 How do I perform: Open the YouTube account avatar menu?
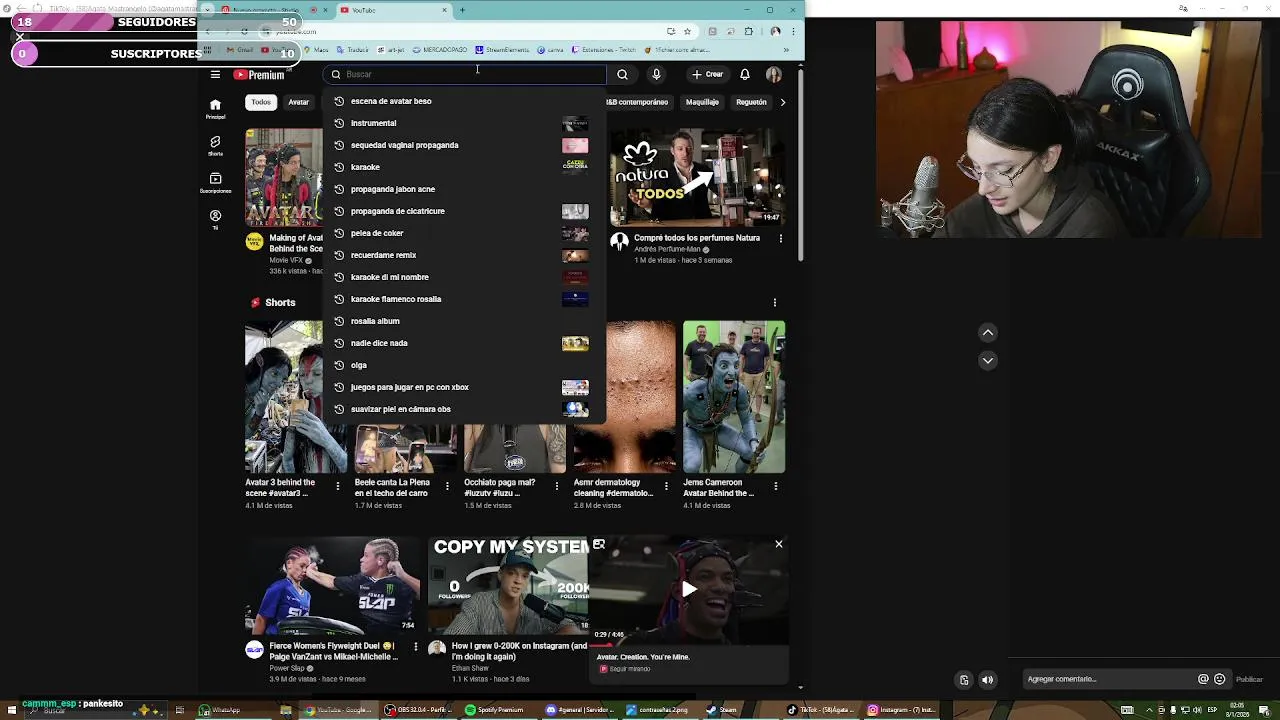coord(774,74)
